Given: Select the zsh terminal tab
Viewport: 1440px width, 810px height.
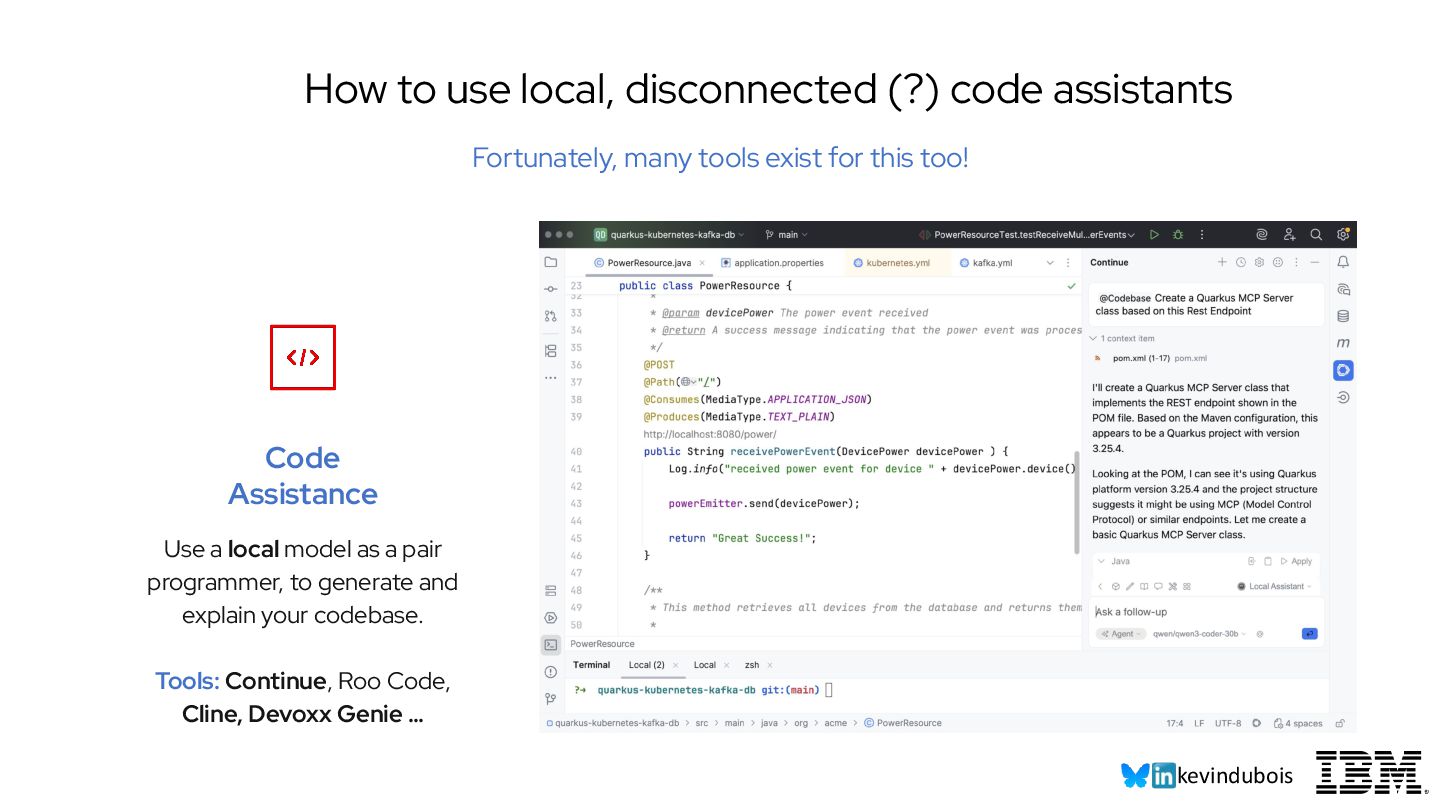Looking at the screenshot, I should pos(752,665).
